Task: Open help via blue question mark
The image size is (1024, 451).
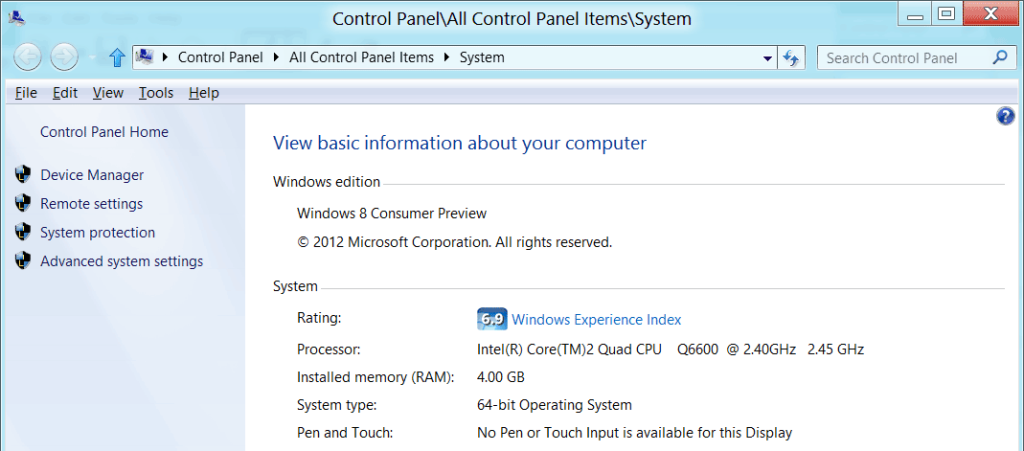Action: tap(1005, 117)
